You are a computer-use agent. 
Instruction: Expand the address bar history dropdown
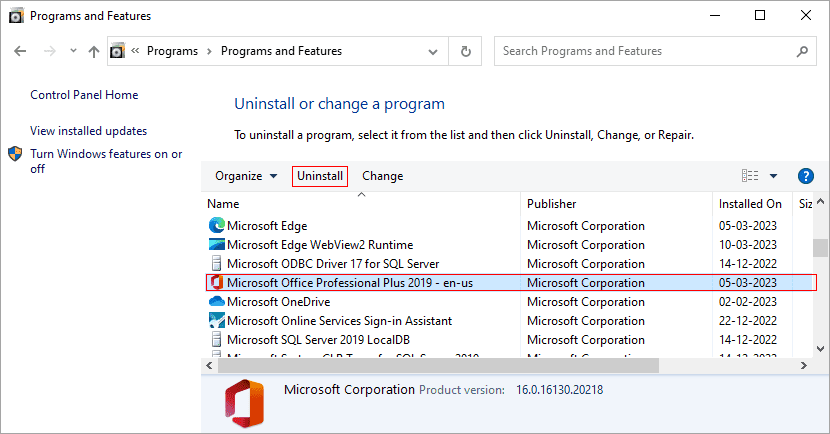[x=432, y=51]
